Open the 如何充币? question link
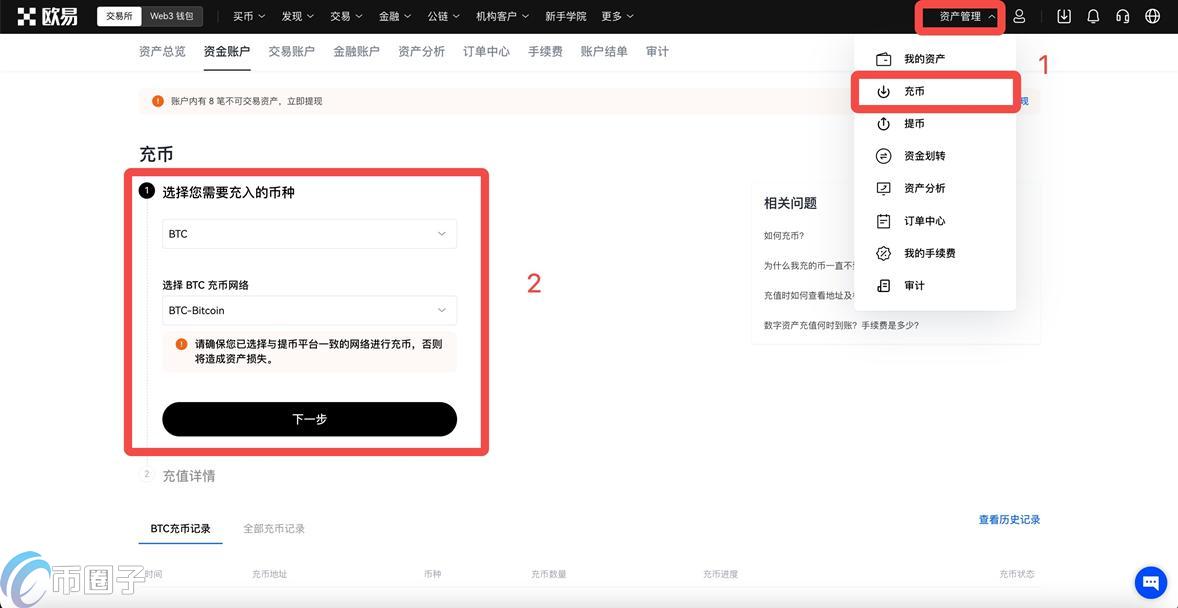The image size is (1178, 608). click(x=784, y=235)
